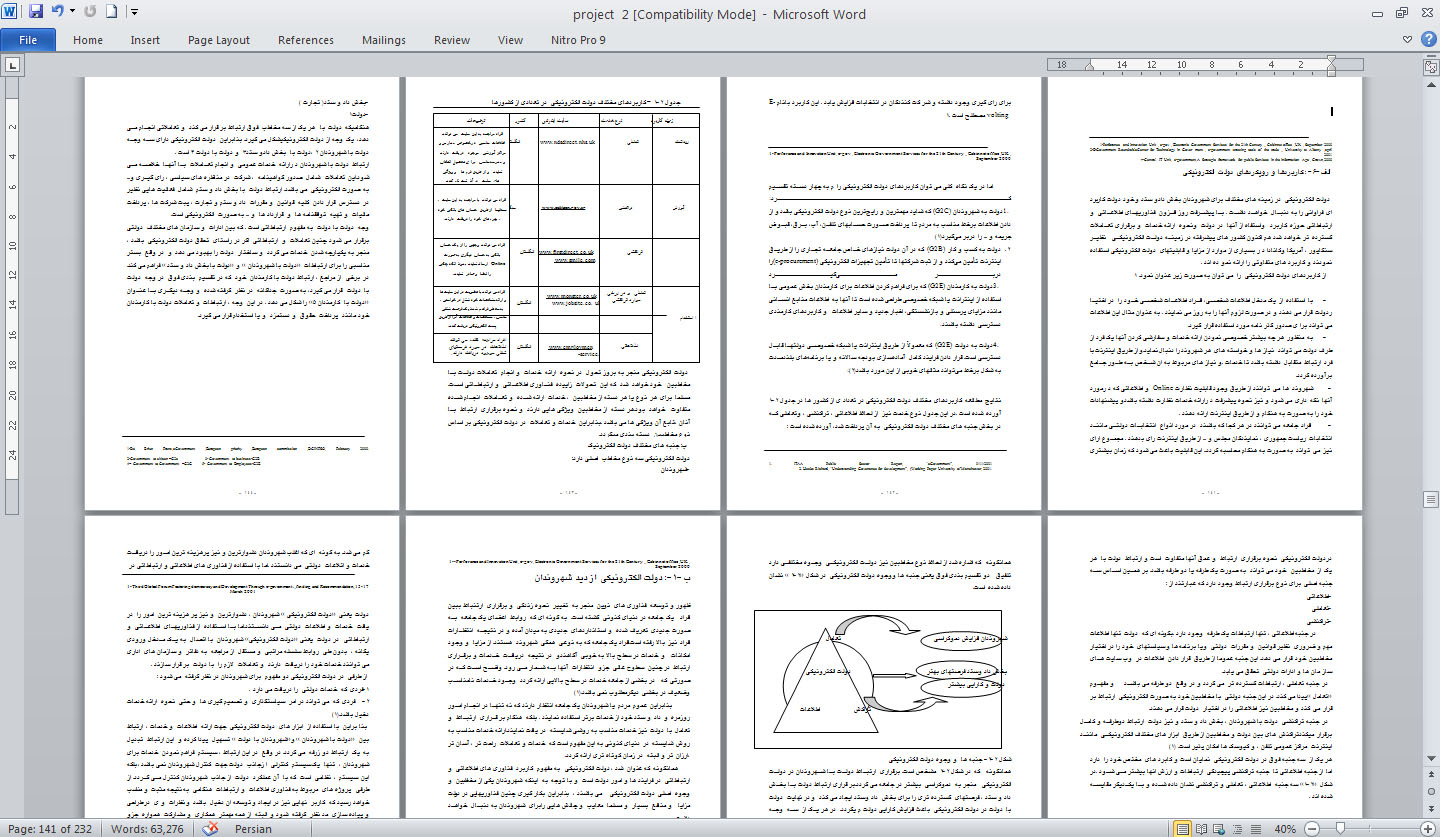Open Microsoft Word Help
Image resolution: width=1440 pixels, height=837 pixels.
1427,40
